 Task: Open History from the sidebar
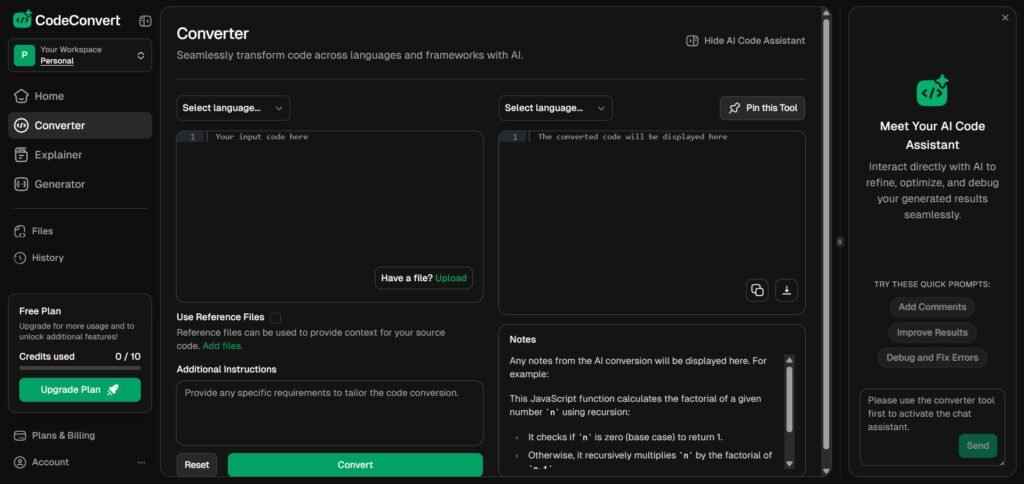click(x=47, y=258)
